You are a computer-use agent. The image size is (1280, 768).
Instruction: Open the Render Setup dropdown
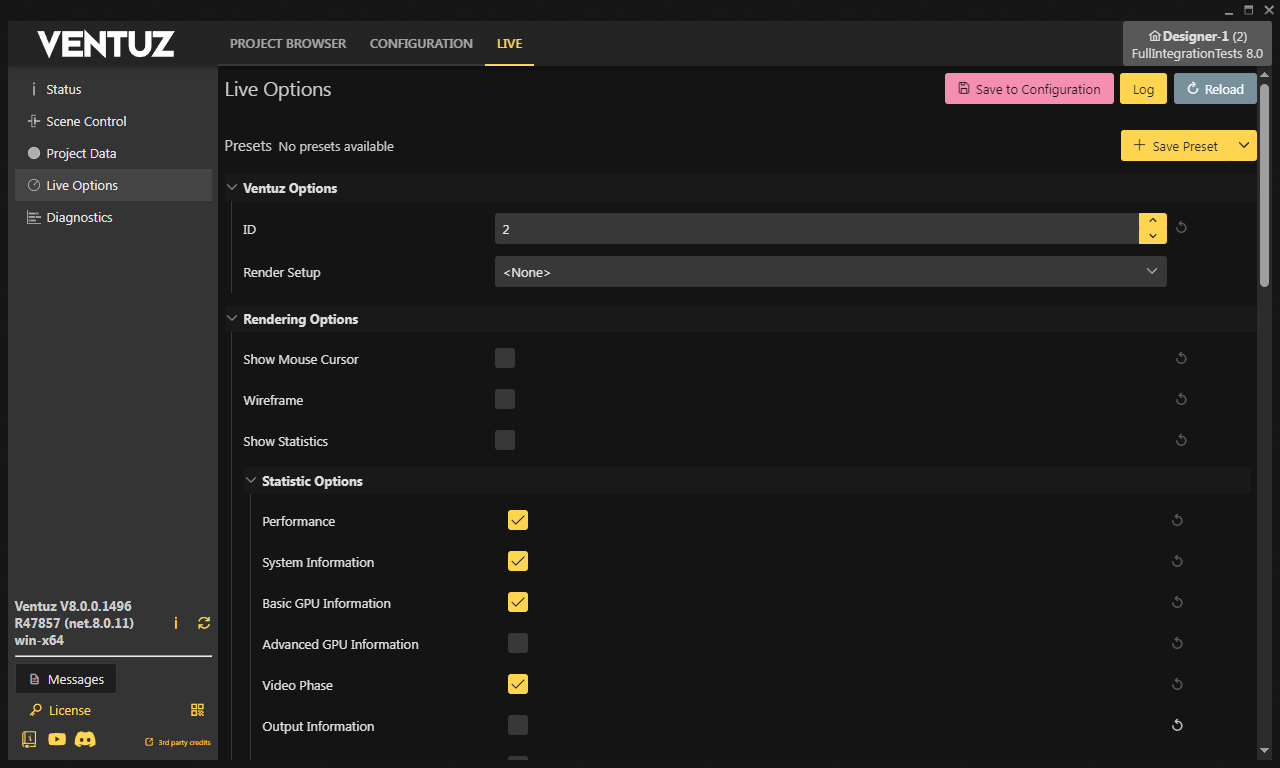(x=830, y=272)
